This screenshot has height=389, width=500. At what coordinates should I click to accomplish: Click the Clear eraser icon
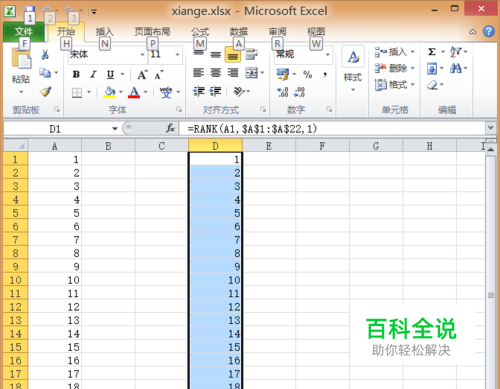click(432, 85)
